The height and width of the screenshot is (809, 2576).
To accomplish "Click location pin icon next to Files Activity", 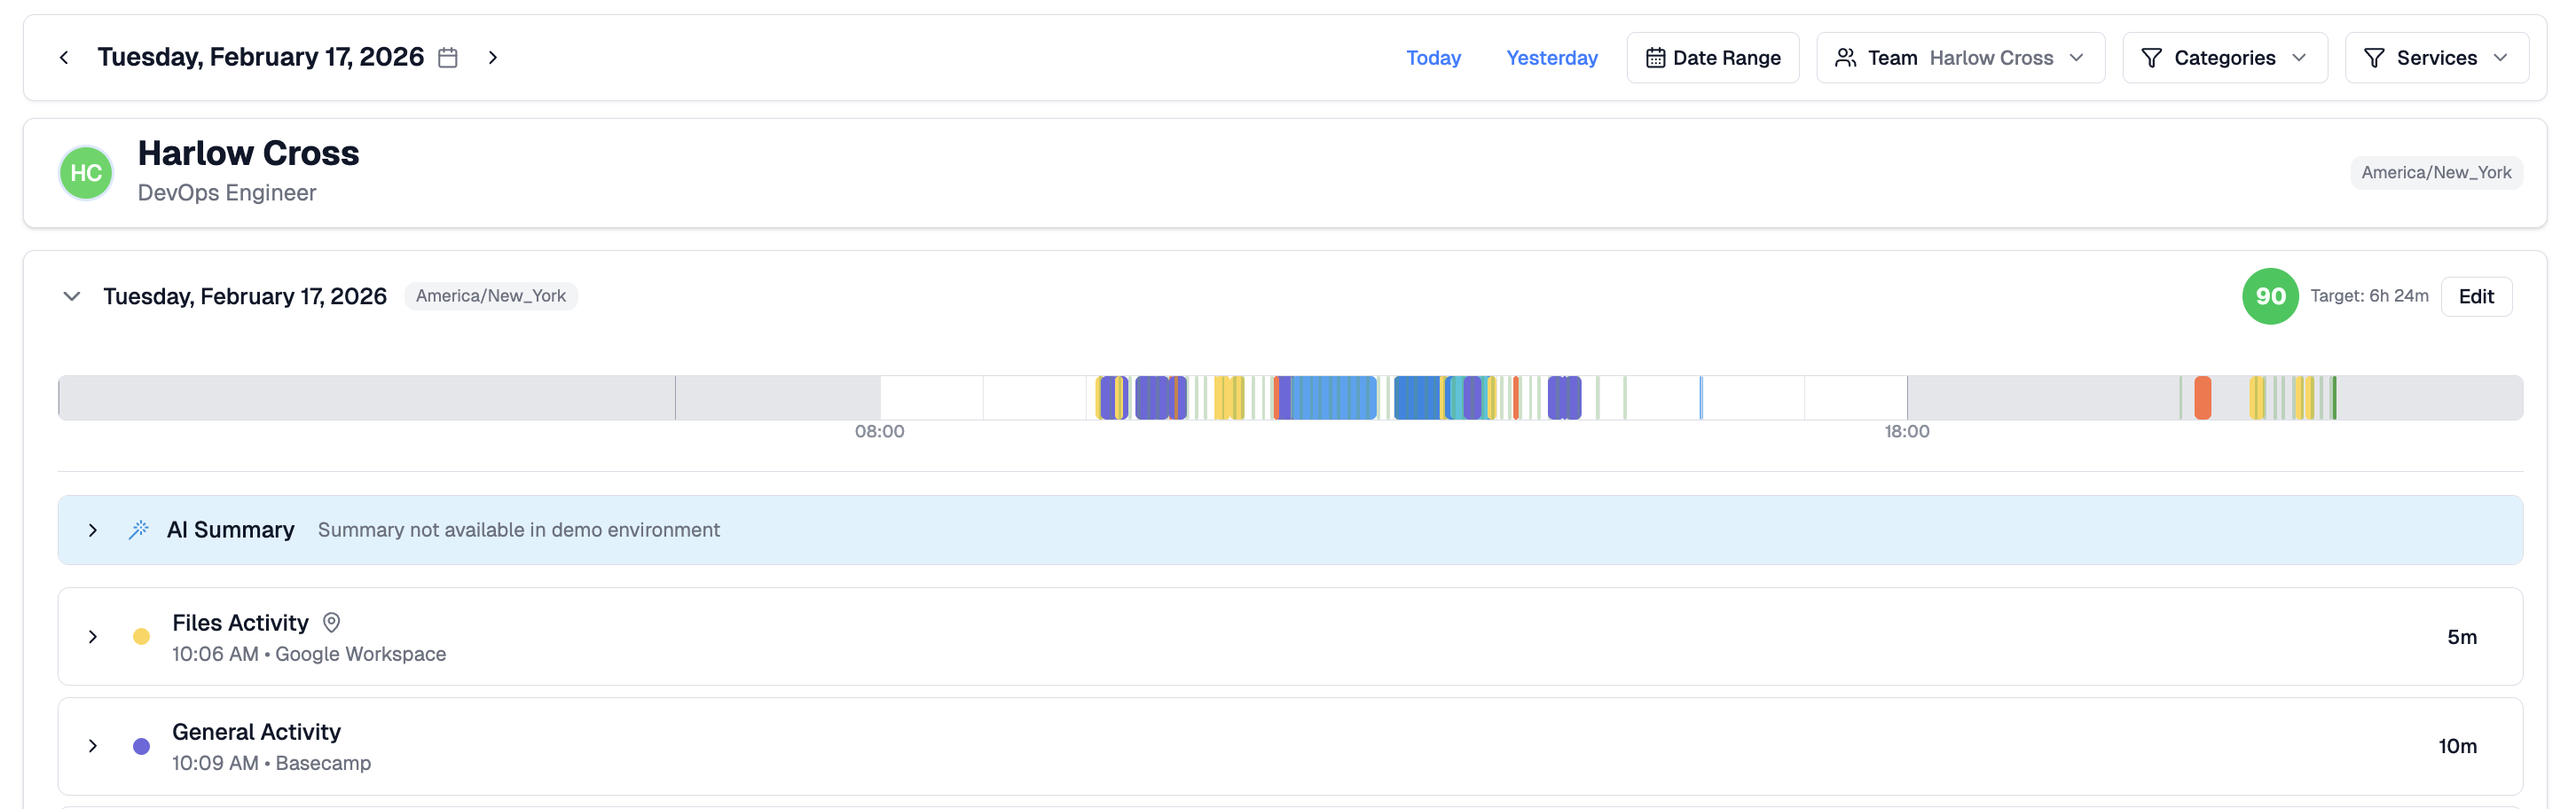I will (x=332, y=623).
